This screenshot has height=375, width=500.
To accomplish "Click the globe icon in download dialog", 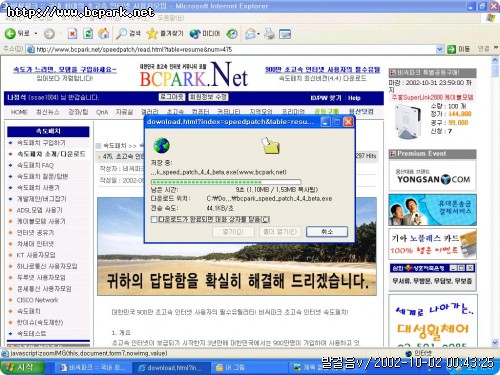I will (x=162, y=146).
